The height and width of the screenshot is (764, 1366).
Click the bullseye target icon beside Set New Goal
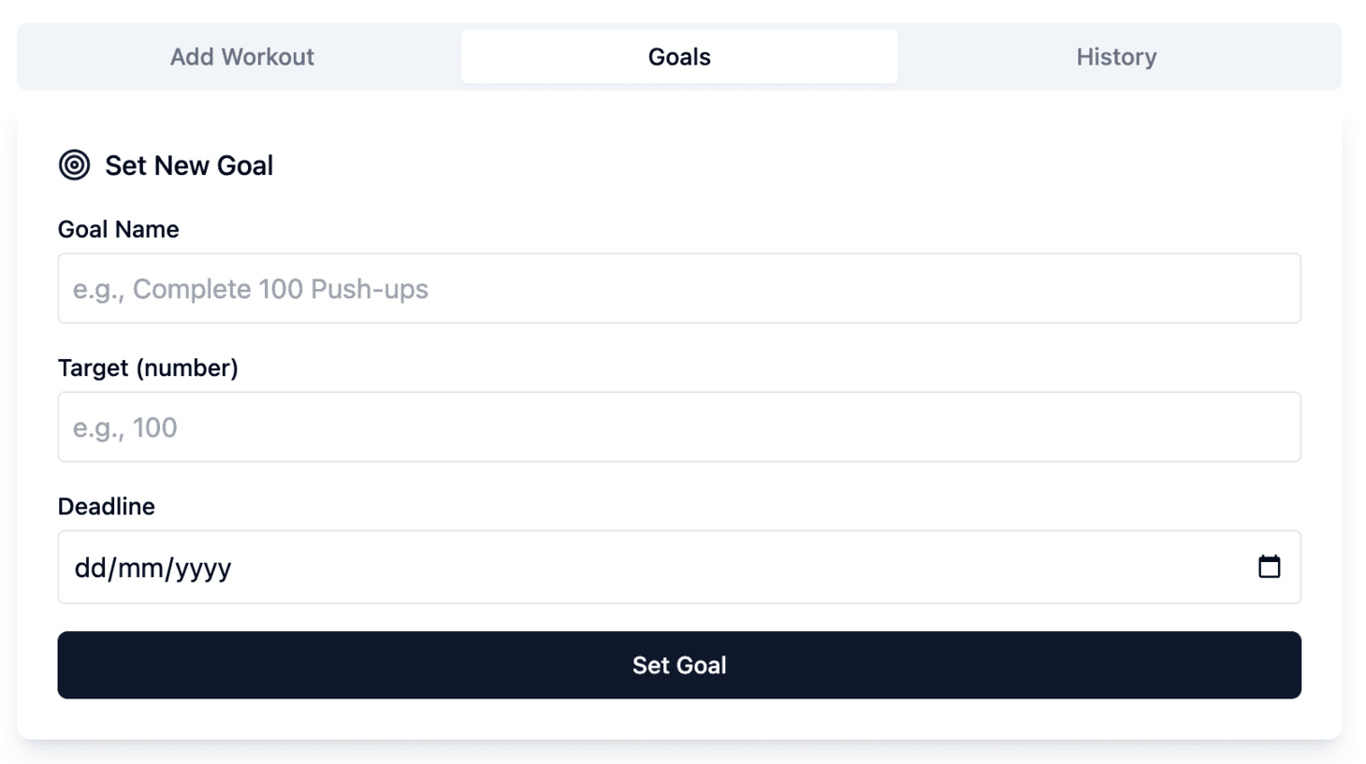click(74, 165)
